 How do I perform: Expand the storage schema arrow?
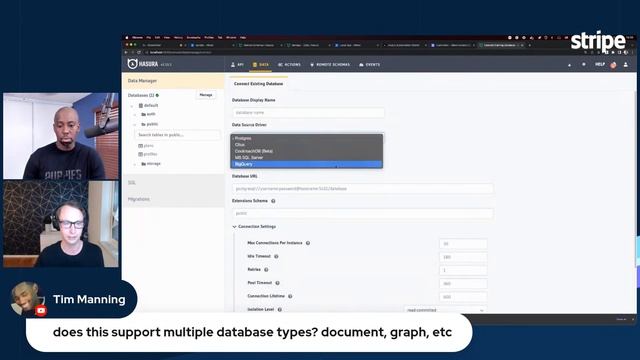[135, 164]
